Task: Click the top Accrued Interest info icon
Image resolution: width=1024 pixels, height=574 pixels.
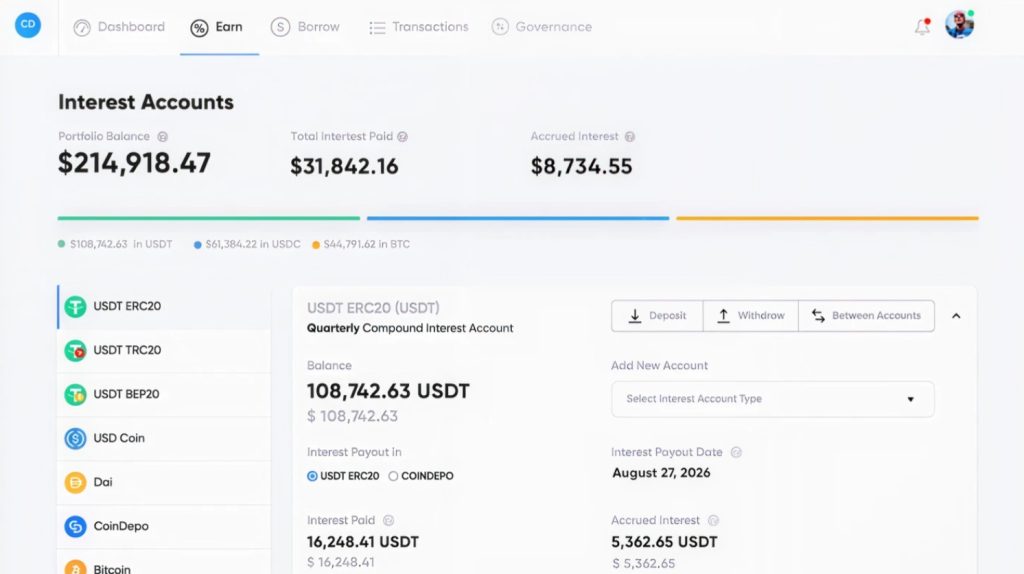Action: [630, 136]
